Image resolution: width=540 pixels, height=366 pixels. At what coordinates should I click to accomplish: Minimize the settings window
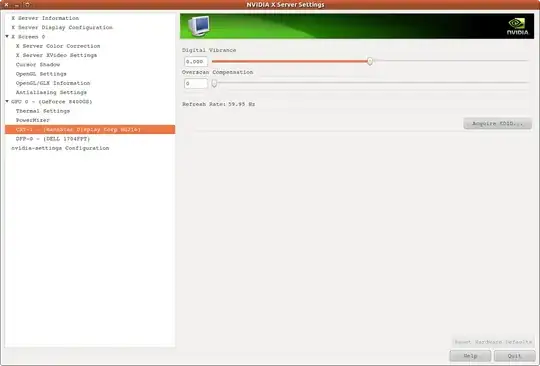pos(17,4)
